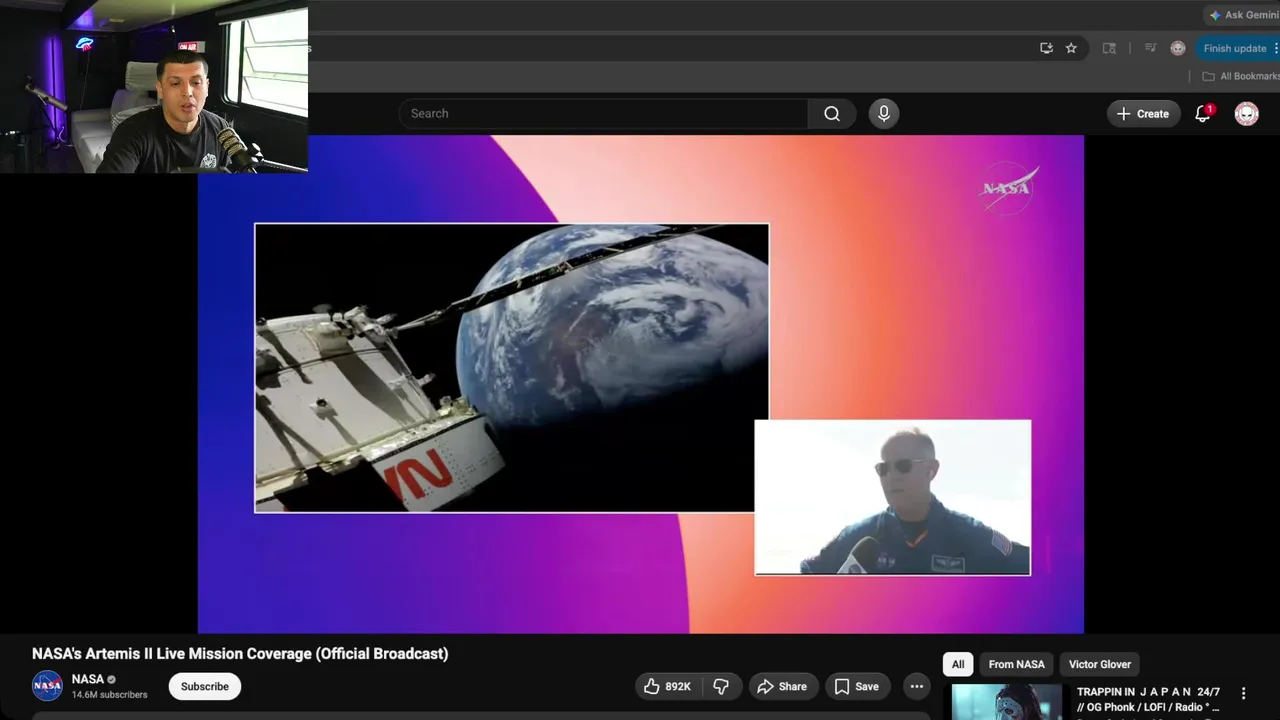Viewport: 1280px width, 720px height.
Task: Click the astronaut inset inside the video
Action: [892, 497]
